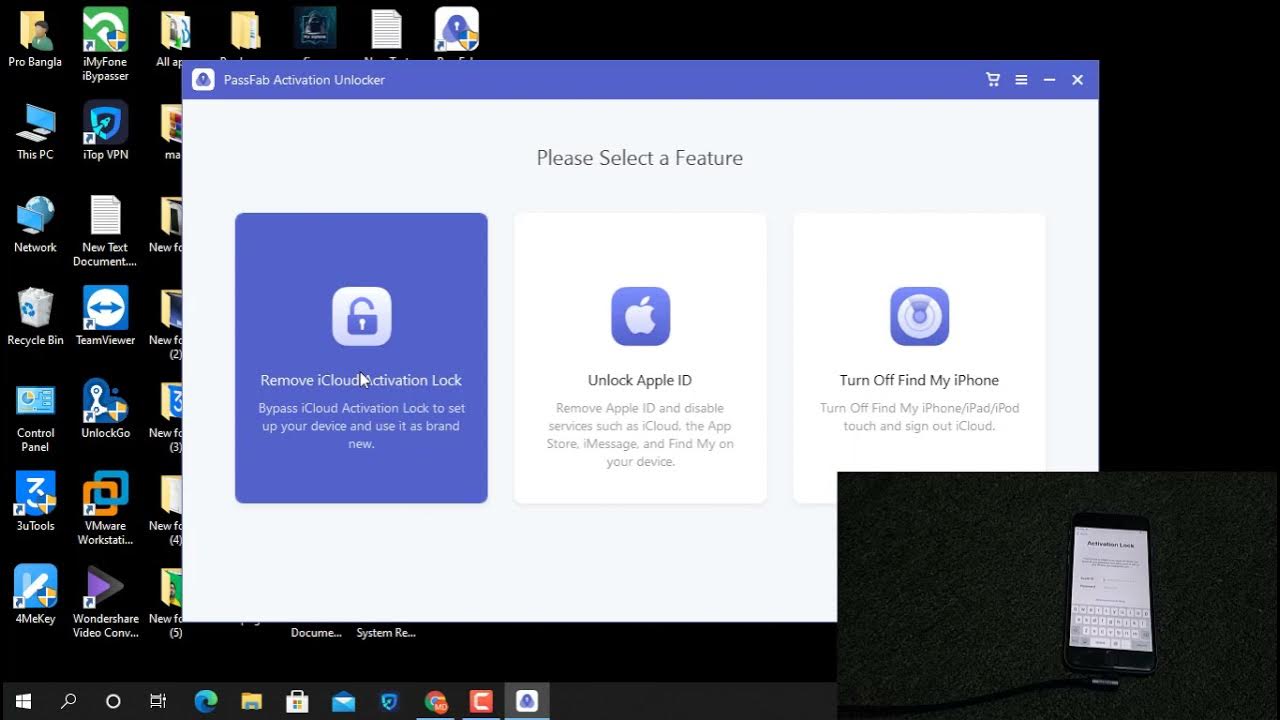Close the PassFab Activation Unlocker window
The height and width of the screenshot is (720, 1280).
(1077, 80)
